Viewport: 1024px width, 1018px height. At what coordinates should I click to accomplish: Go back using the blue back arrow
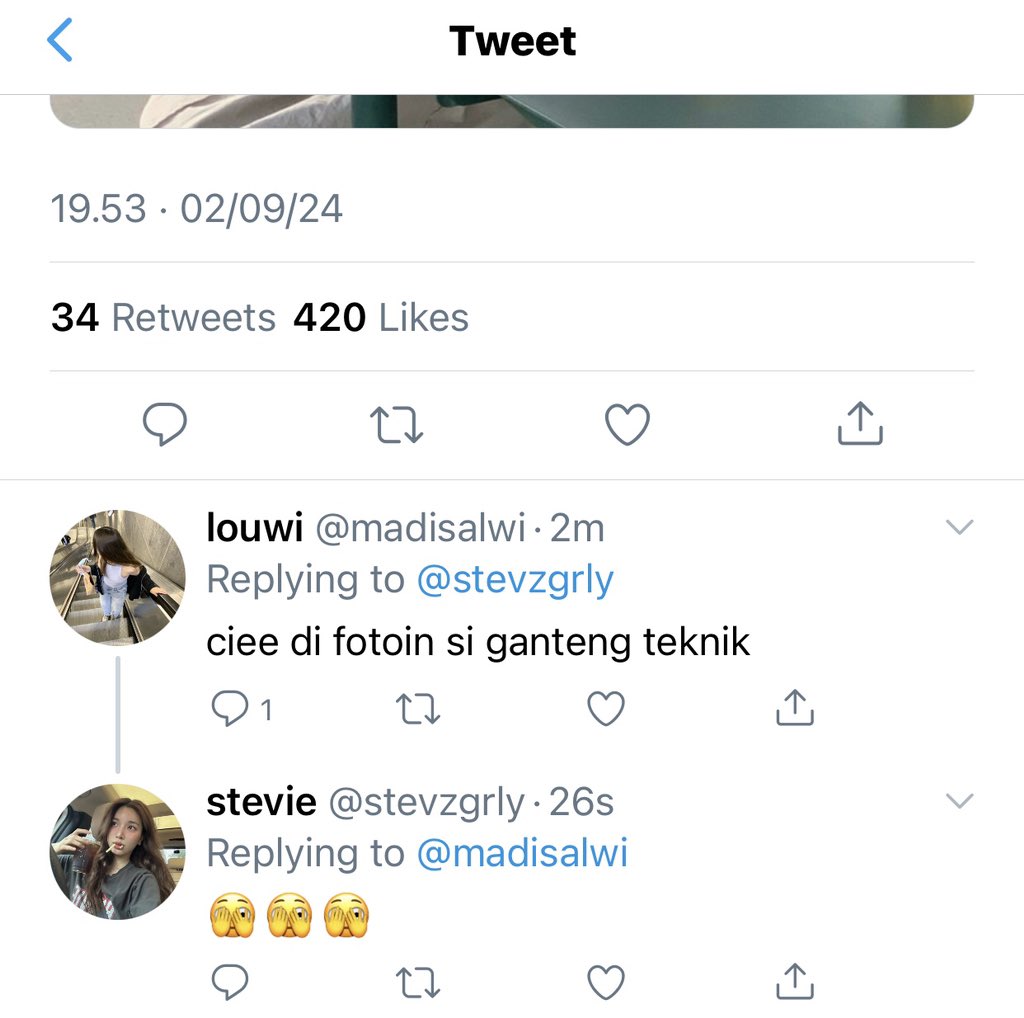point(59,40)
